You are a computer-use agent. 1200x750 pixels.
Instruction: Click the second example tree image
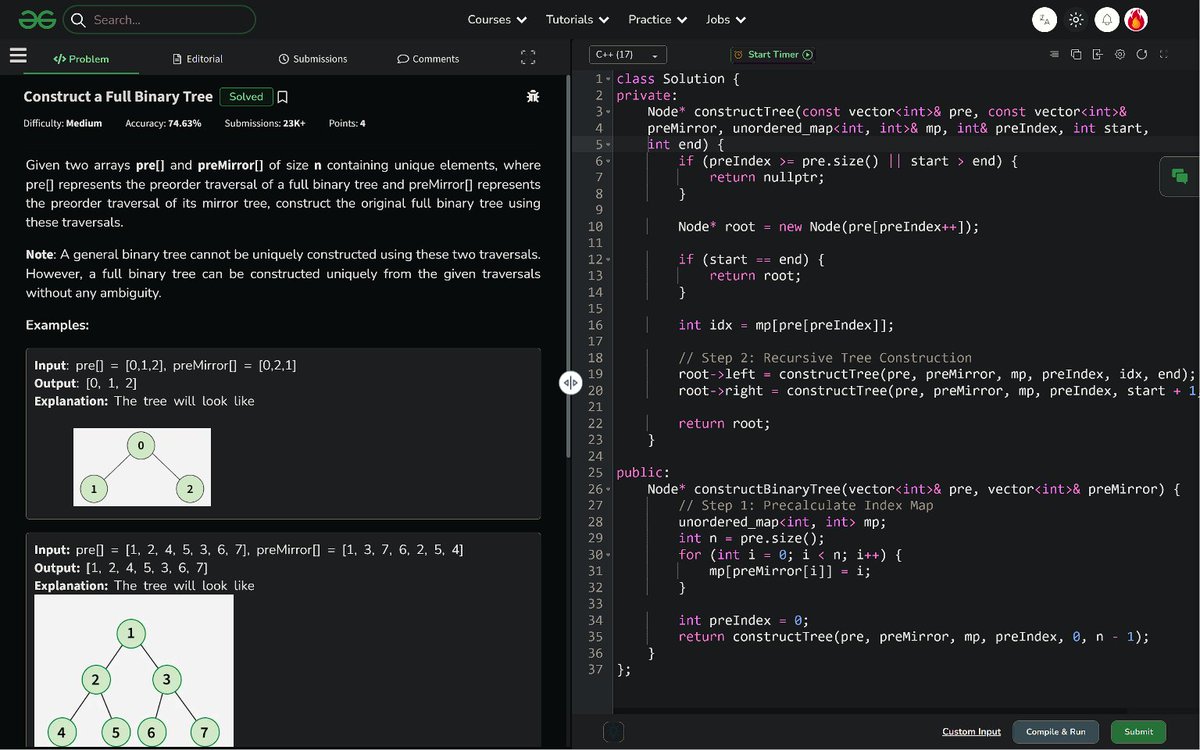tap(134, 670)
